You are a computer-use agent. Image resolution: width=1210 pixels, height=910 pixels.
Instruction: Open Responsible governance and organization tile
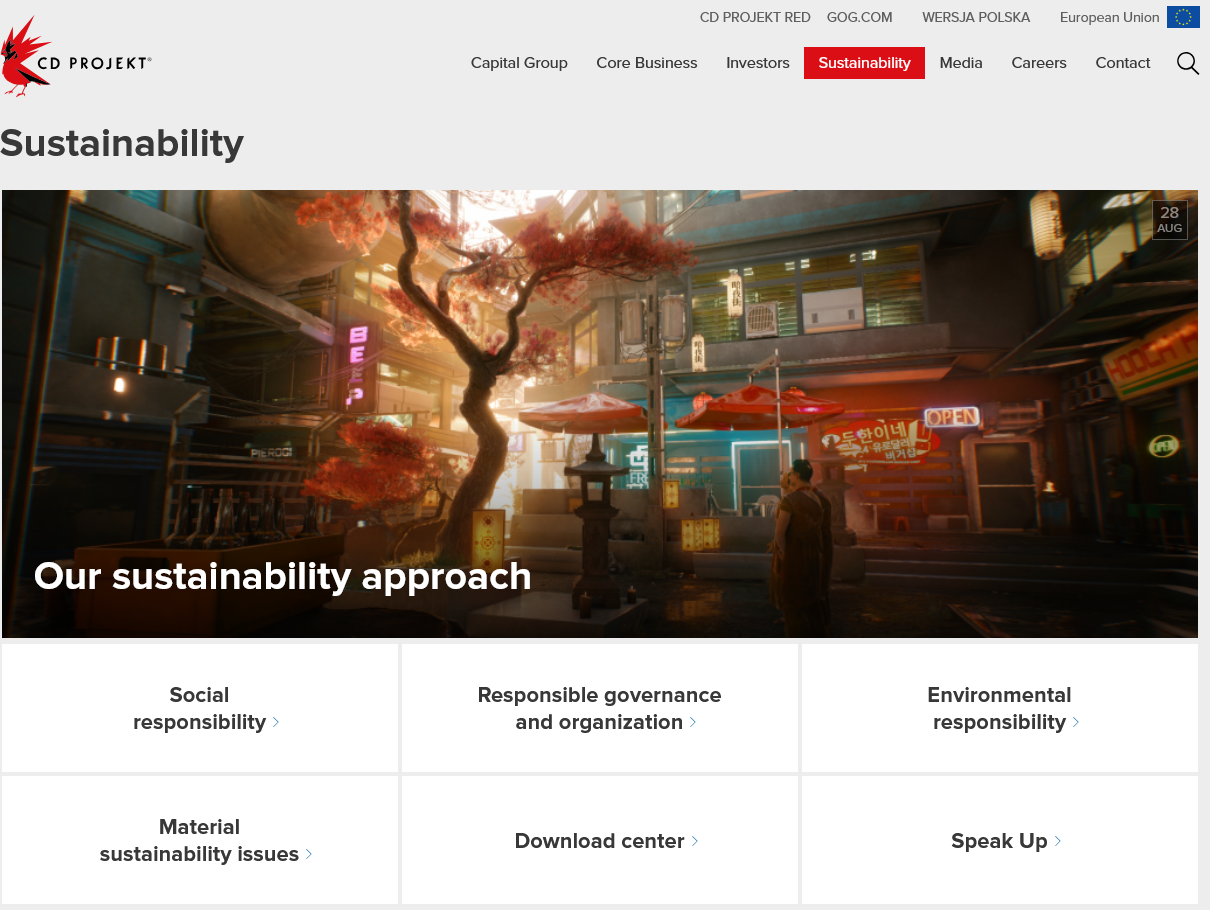[x=600, y=708]
